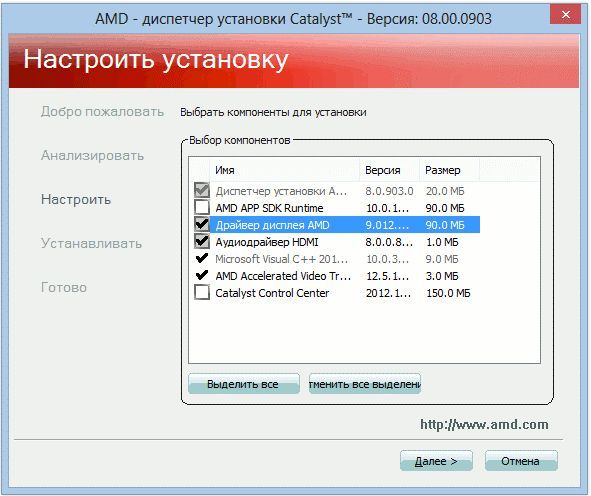591x496 pixels.
Task: Select the Анализировать step in sidebar
Action: click(x=92, y=155)
